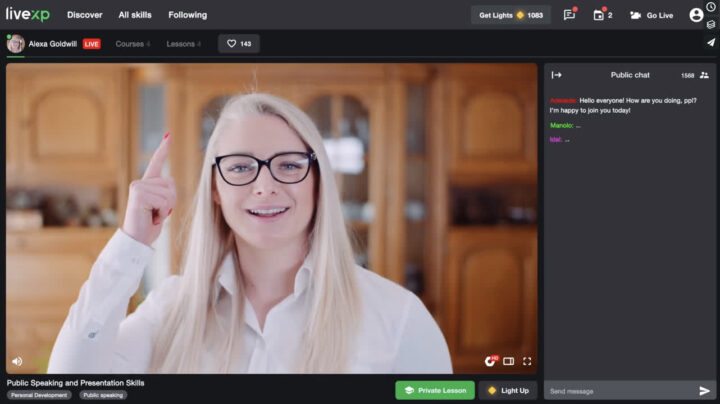Collapse the Public chat panel
720x404 pixels.
pos(557,75)
